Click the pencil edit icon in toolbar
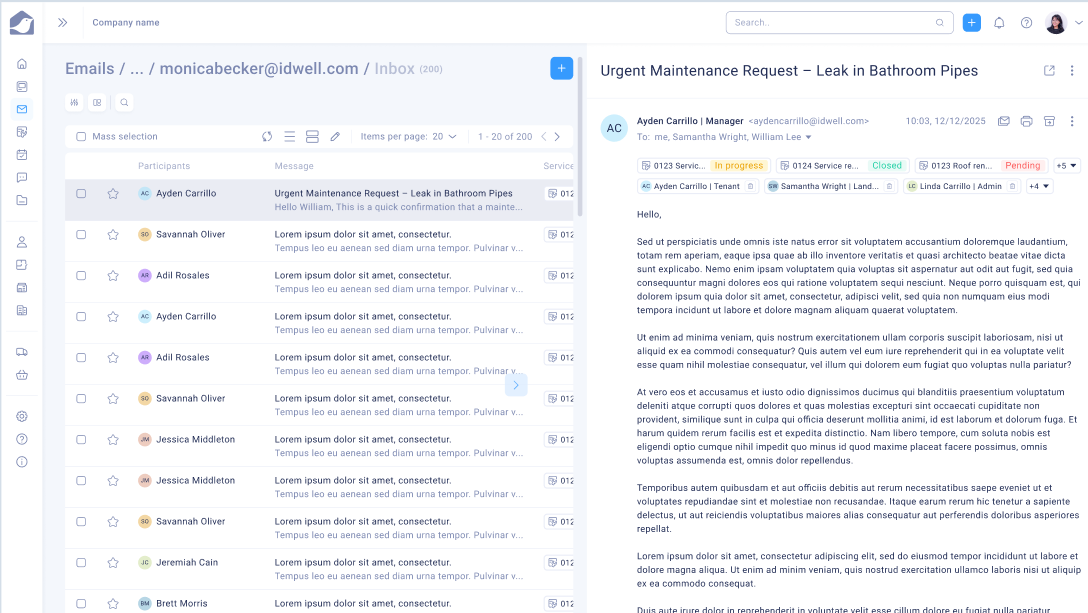The width and height of the screenshot is (1088, 613). coord(335,136)
